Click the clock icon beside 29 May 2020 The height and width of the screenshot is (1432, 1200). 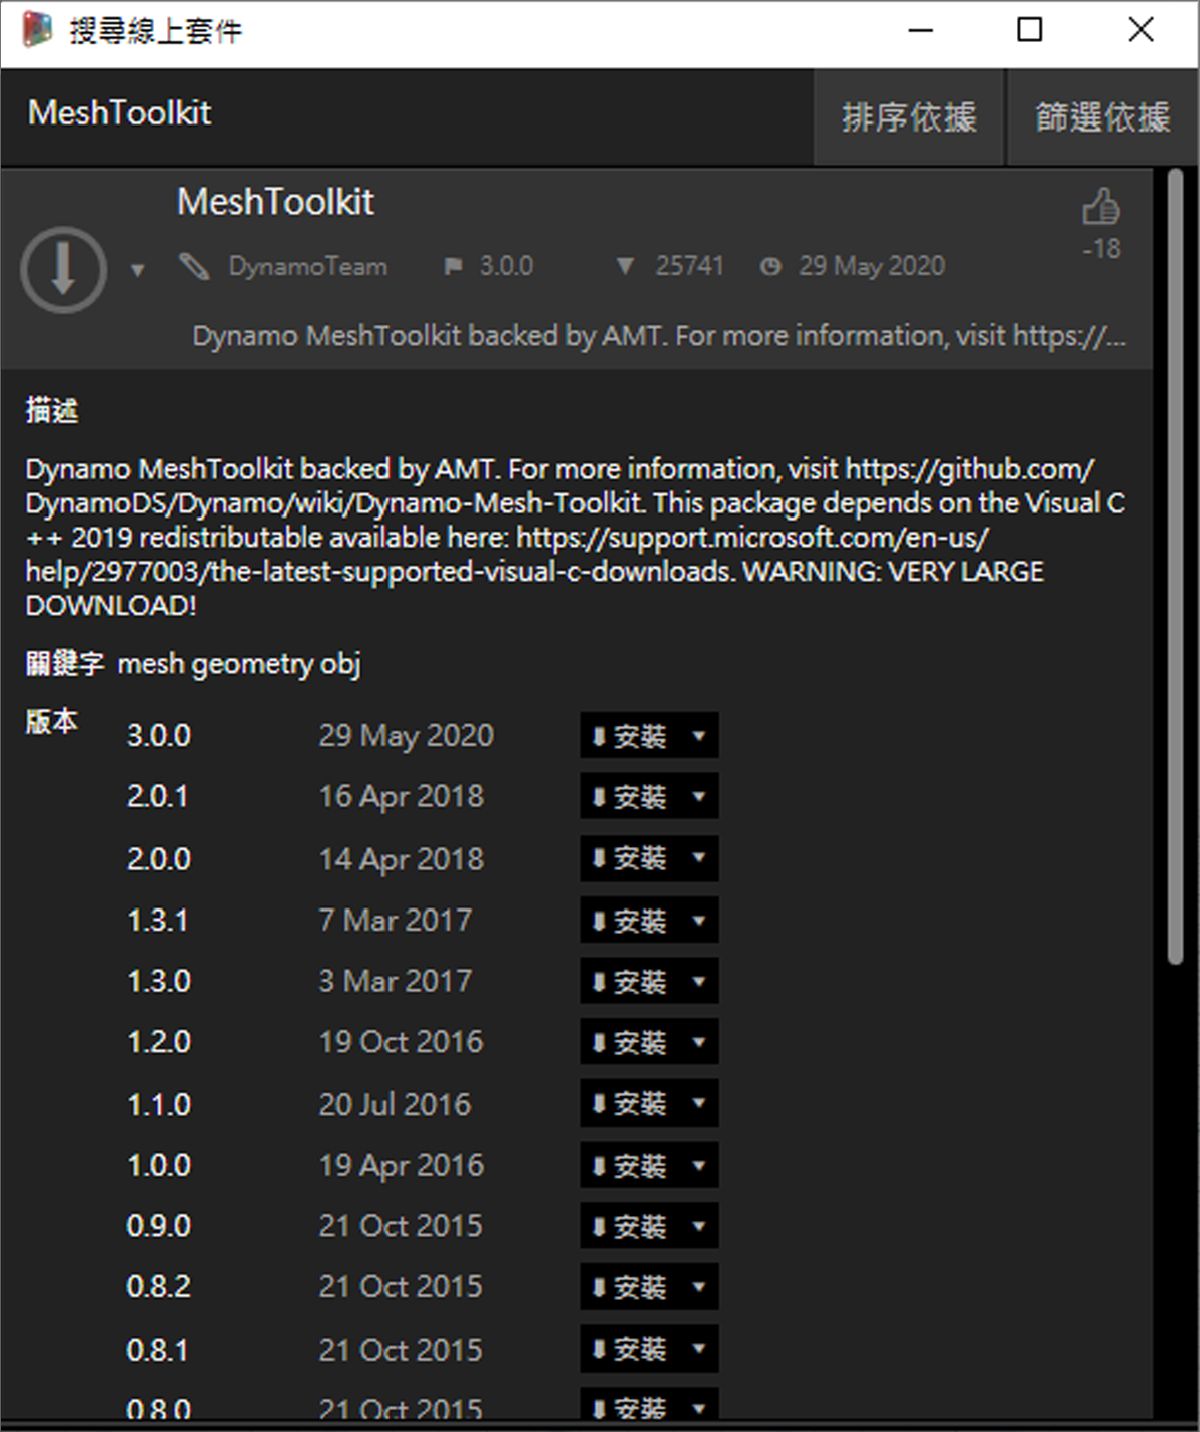770,266
